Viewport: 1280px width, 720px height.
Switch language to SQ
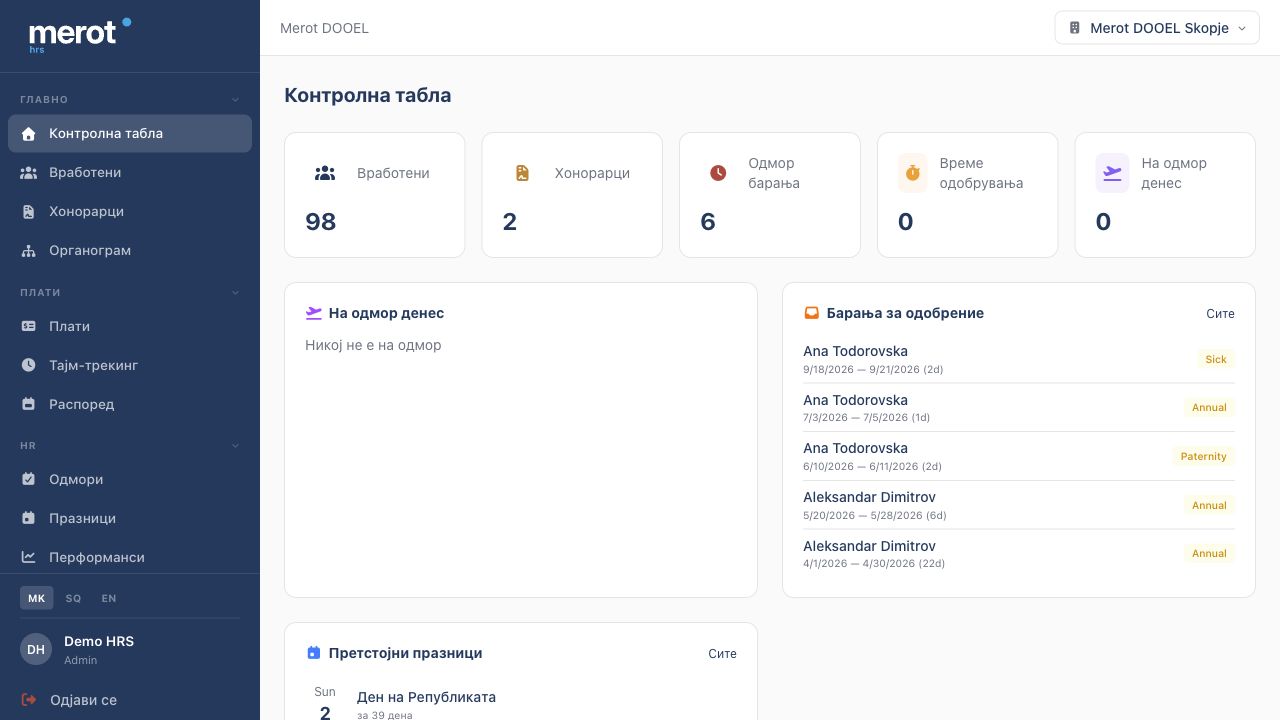coord(73,598)
